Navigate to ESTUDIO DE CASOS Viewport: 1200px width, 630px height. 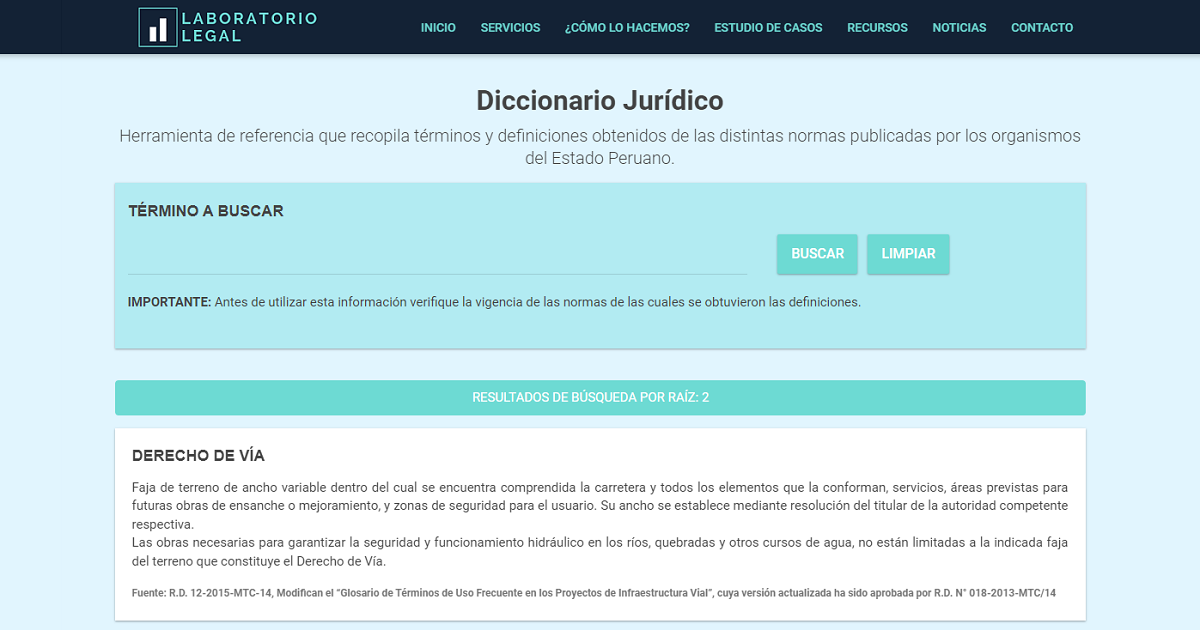[x=768, y=28]
